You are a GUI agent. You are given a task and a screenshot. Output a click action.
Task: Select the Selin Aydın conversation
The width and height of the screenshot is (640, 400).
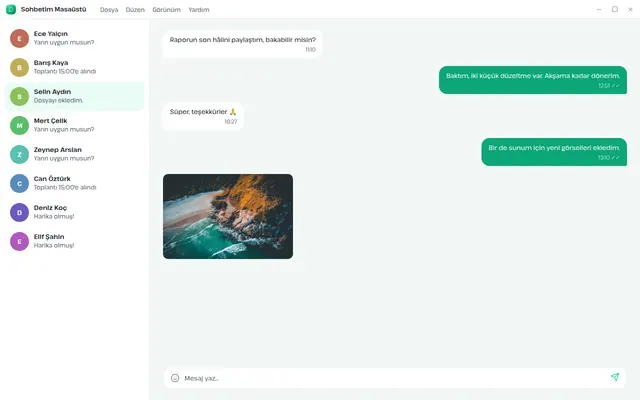point(74,96)
